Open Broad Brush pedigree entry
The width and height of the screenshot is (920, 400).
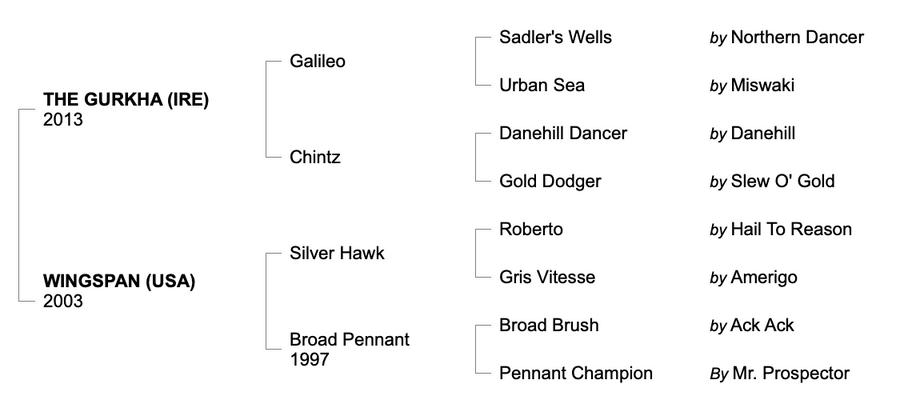coord(549,325)
